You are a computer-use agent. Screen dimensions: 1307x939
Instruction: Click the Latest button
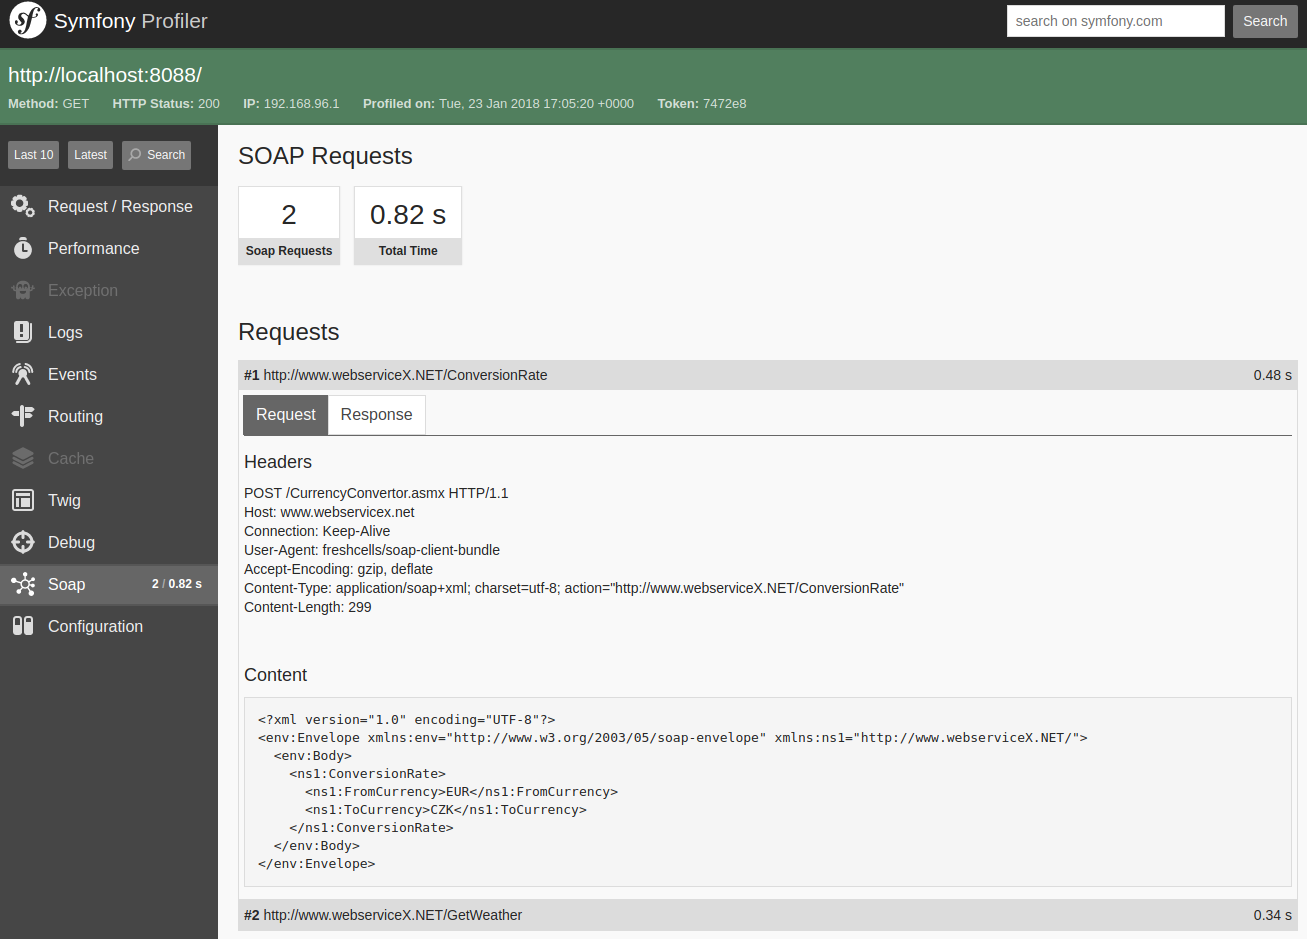[90, 155]
